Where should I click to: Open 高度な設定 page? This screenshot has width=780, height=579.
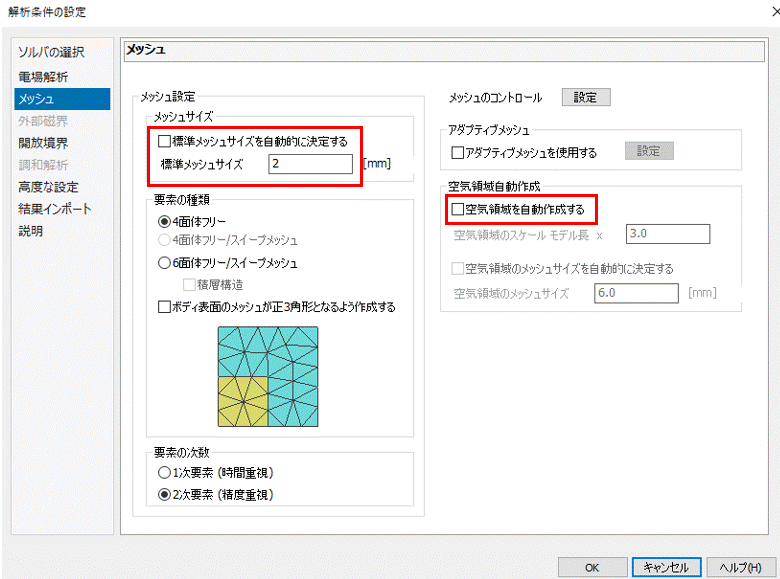click(x=47, y=186)
